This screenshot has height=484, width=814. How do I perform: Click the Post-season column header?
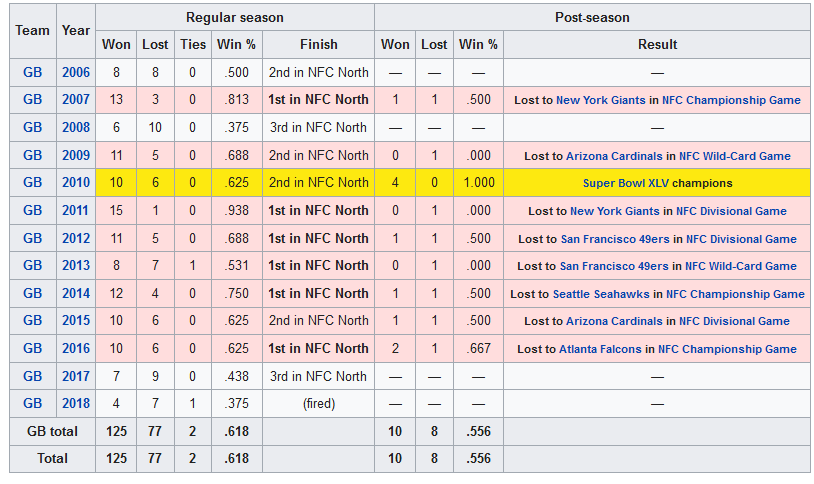[592, 17]
